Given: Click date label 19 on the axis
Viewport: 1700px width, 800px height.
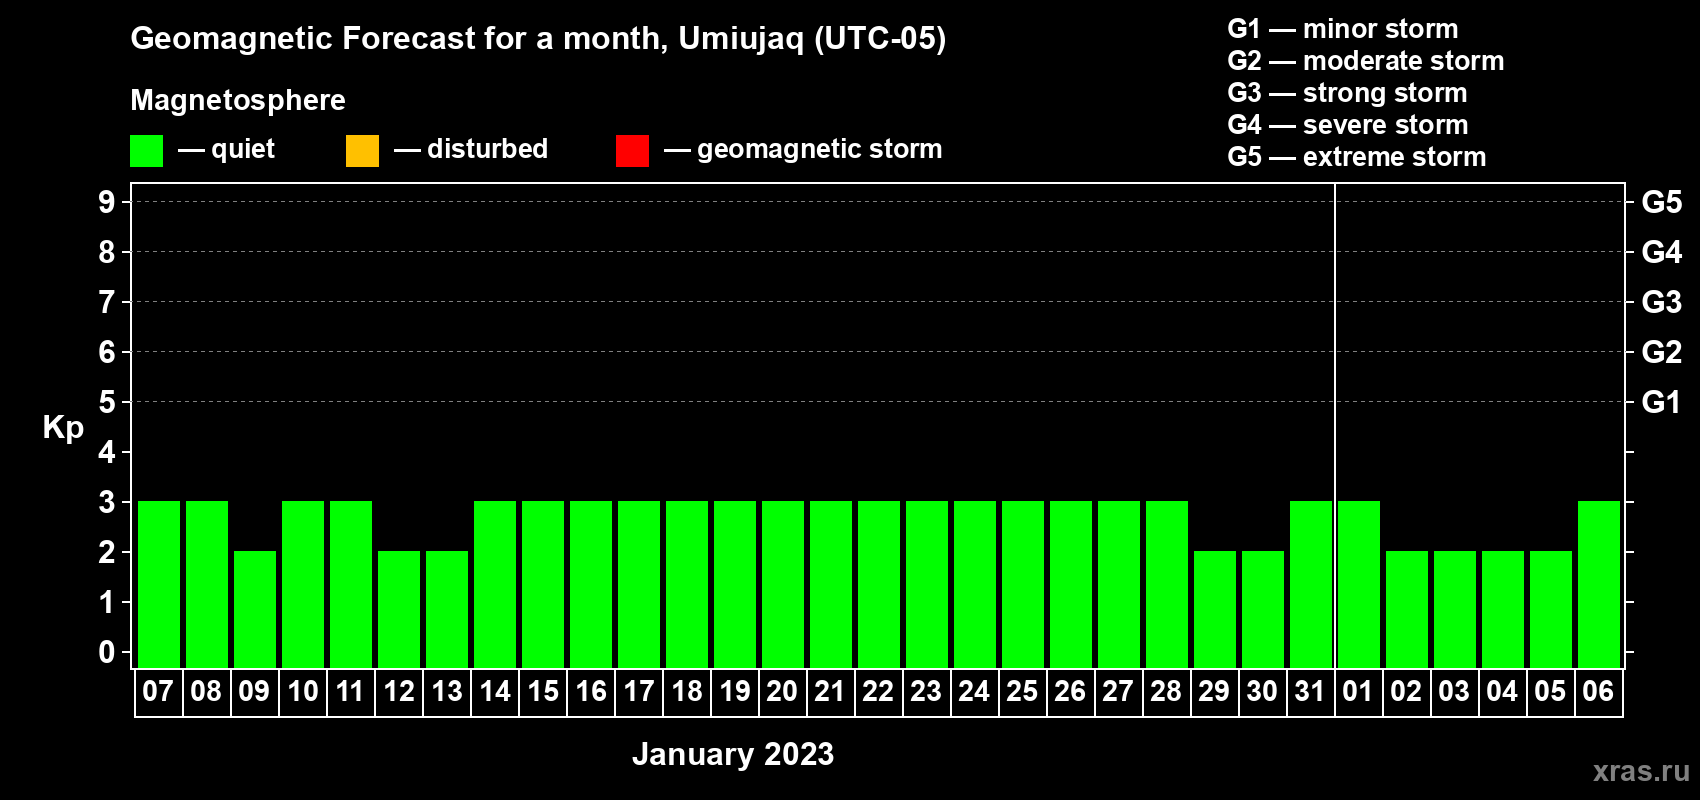Looking at the screenshot, I should pos(735,692).
